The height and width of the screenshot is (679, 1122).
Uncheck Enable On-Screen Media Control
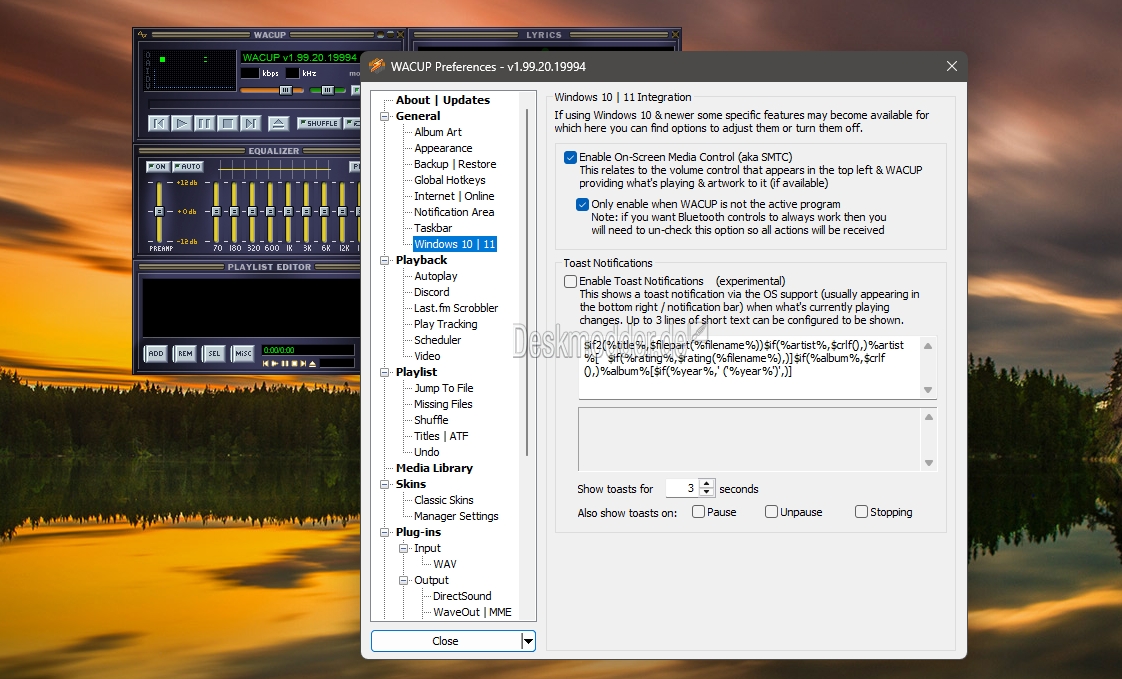pyautogui.click(x=570, y=157)
